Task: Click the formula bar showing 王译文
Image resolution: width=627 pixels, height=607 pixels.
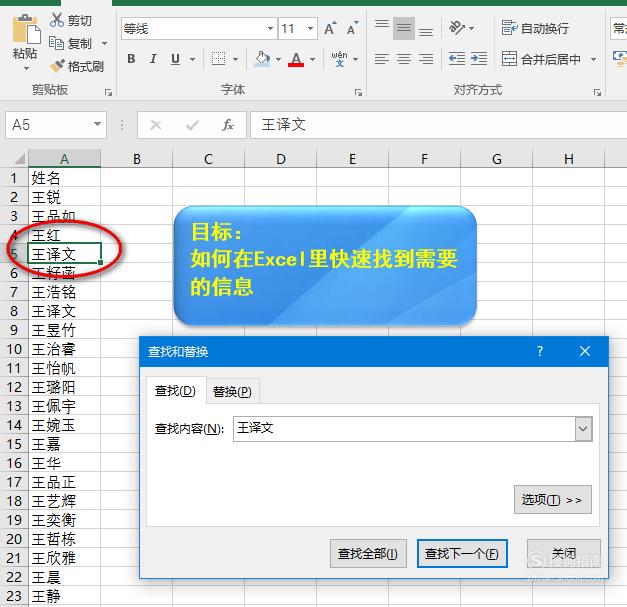Action: pos(438,125)
